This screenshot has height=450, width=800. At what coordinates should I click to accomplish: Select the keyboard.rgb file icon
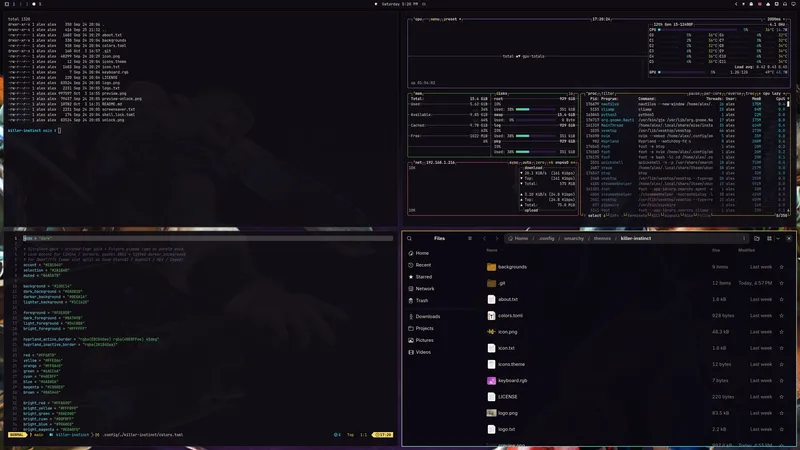pyautogui.click(x=491, y=381)
